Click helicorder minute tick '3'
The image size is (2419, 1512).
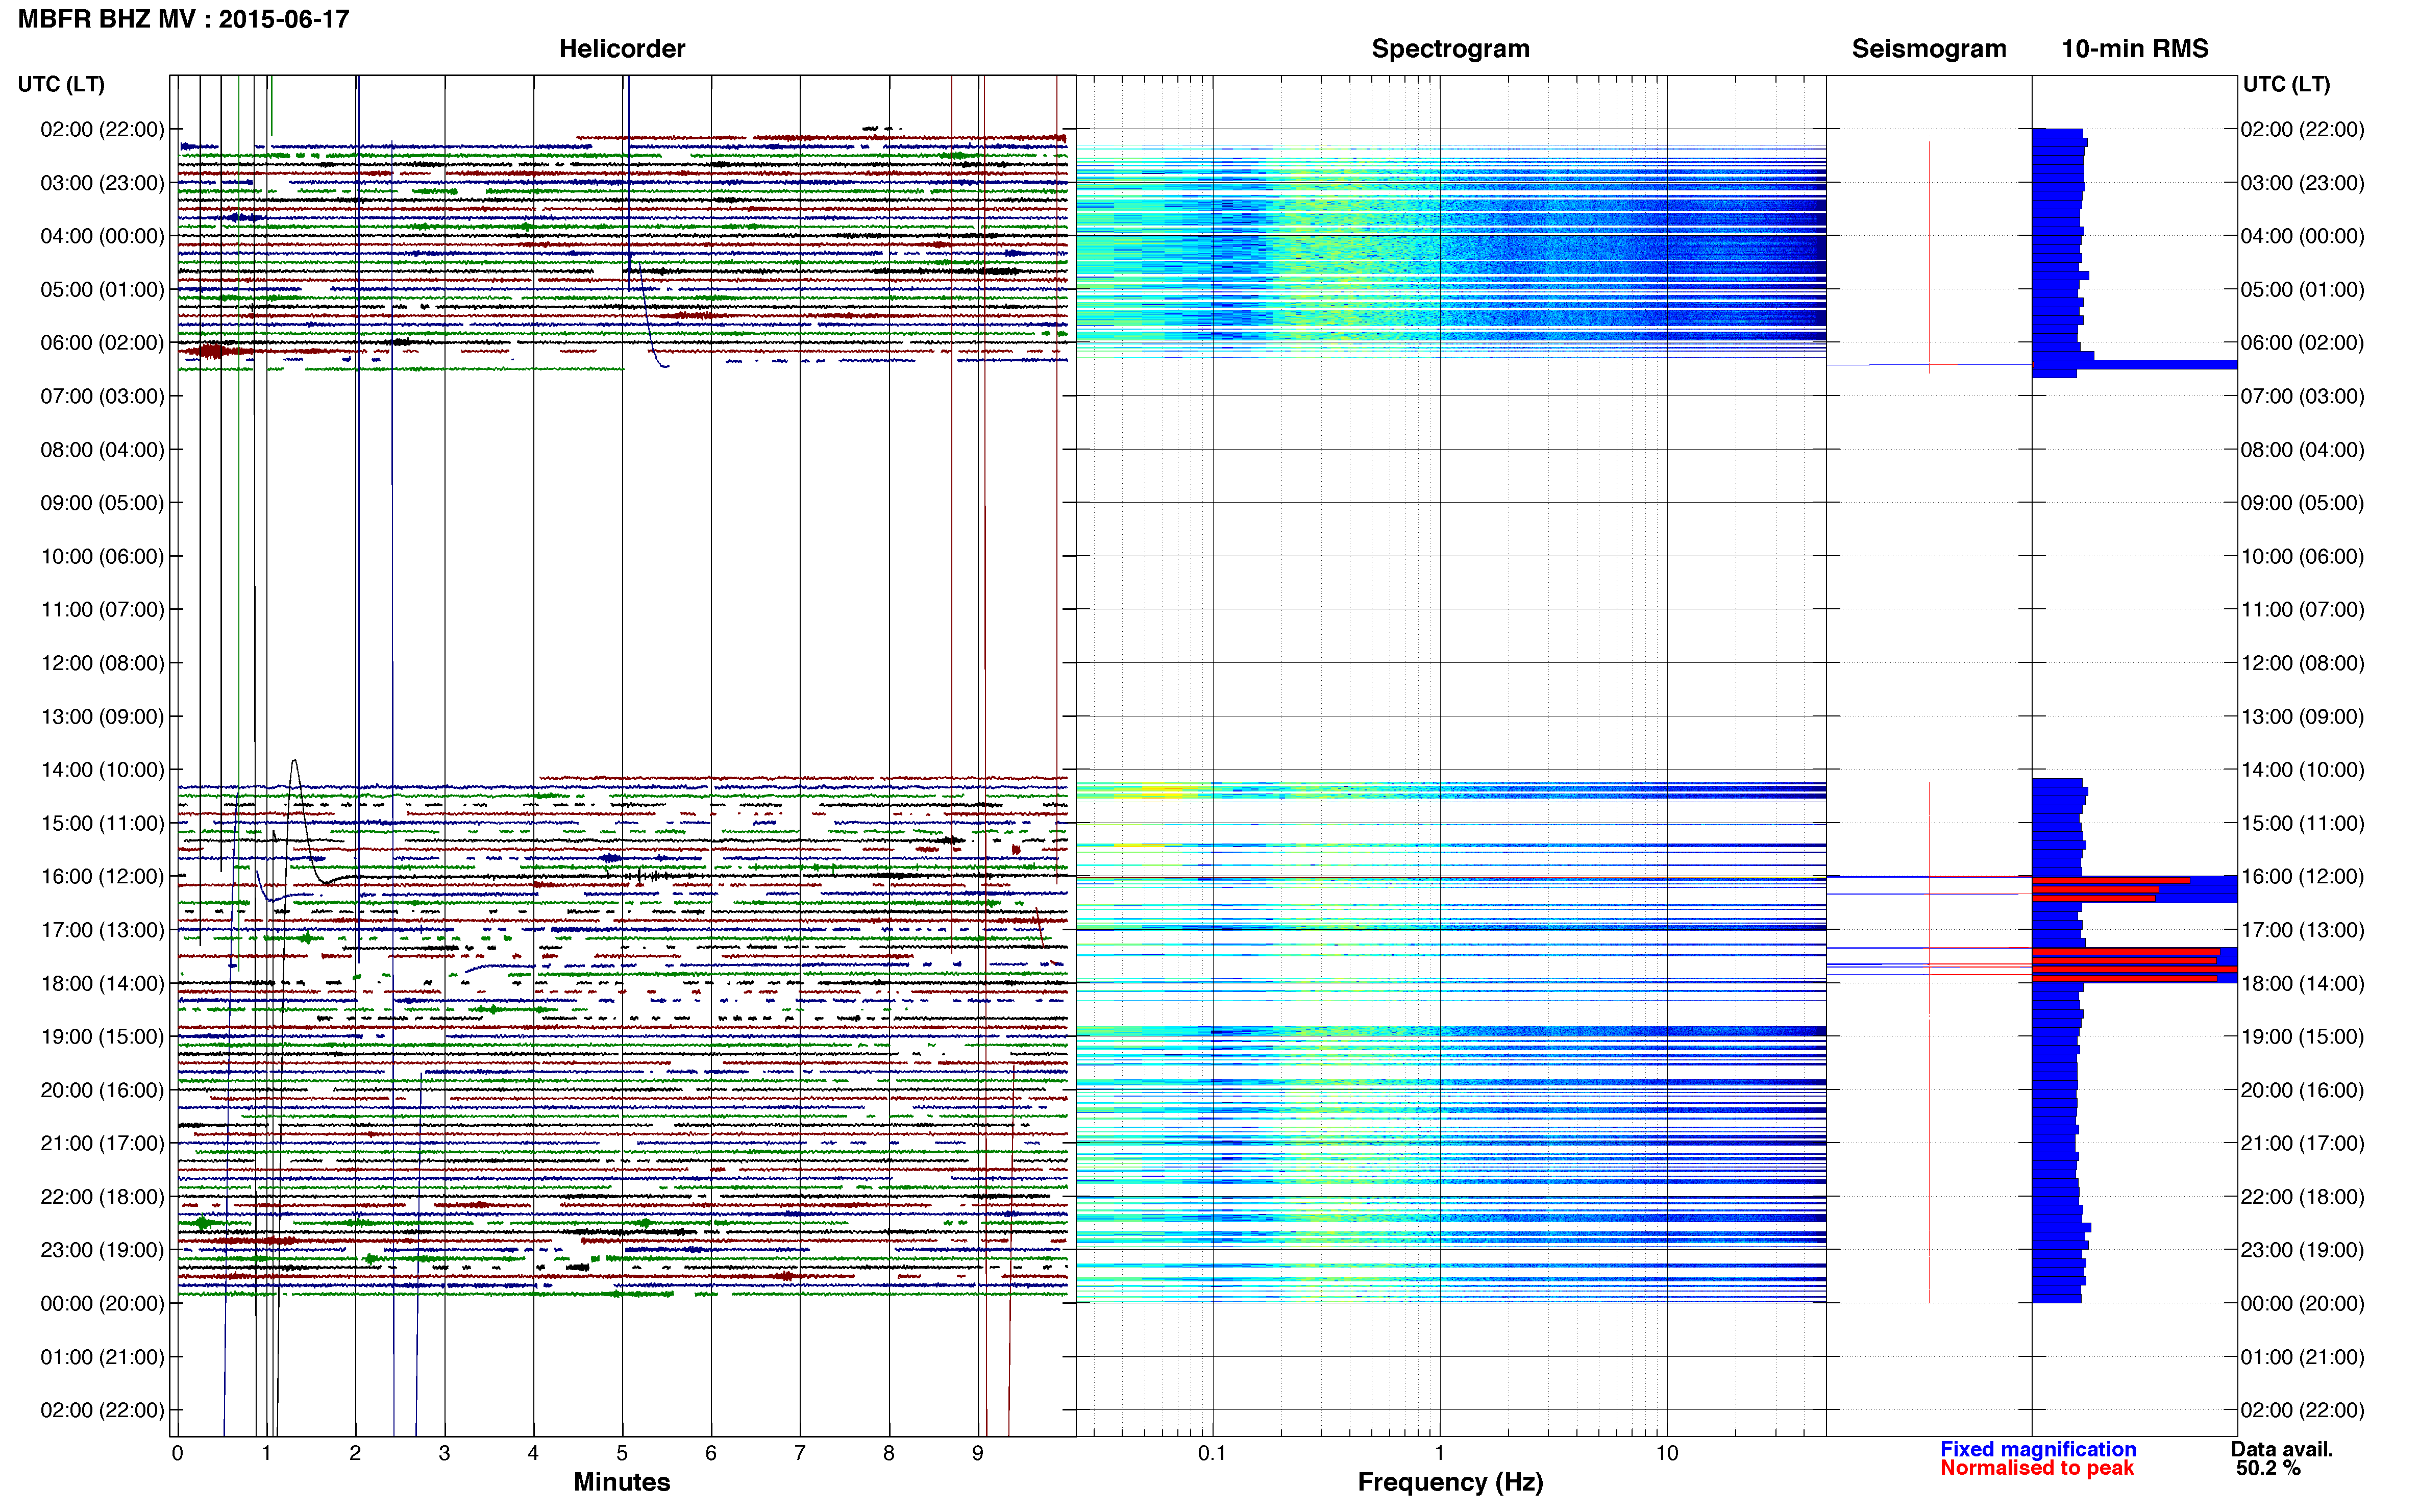(x=444, y=1454)
